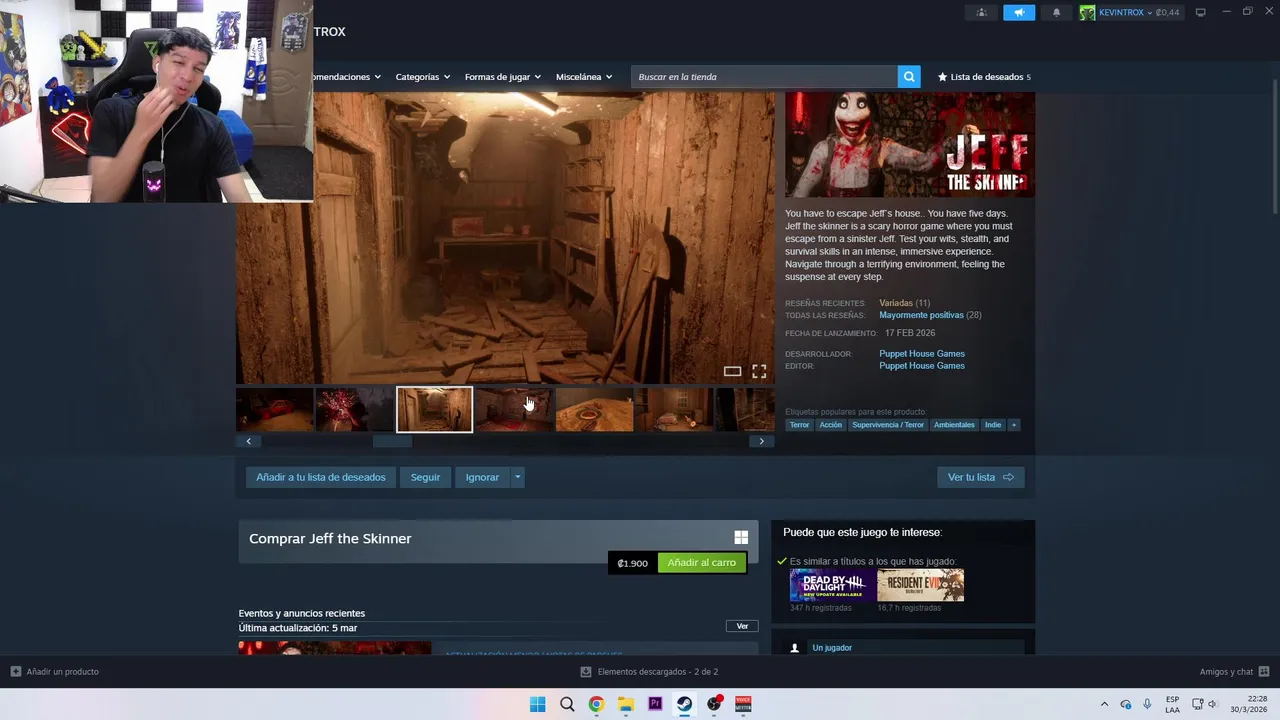Click the store search magnifier button
Screen dimensions: 1280x720
909,77
